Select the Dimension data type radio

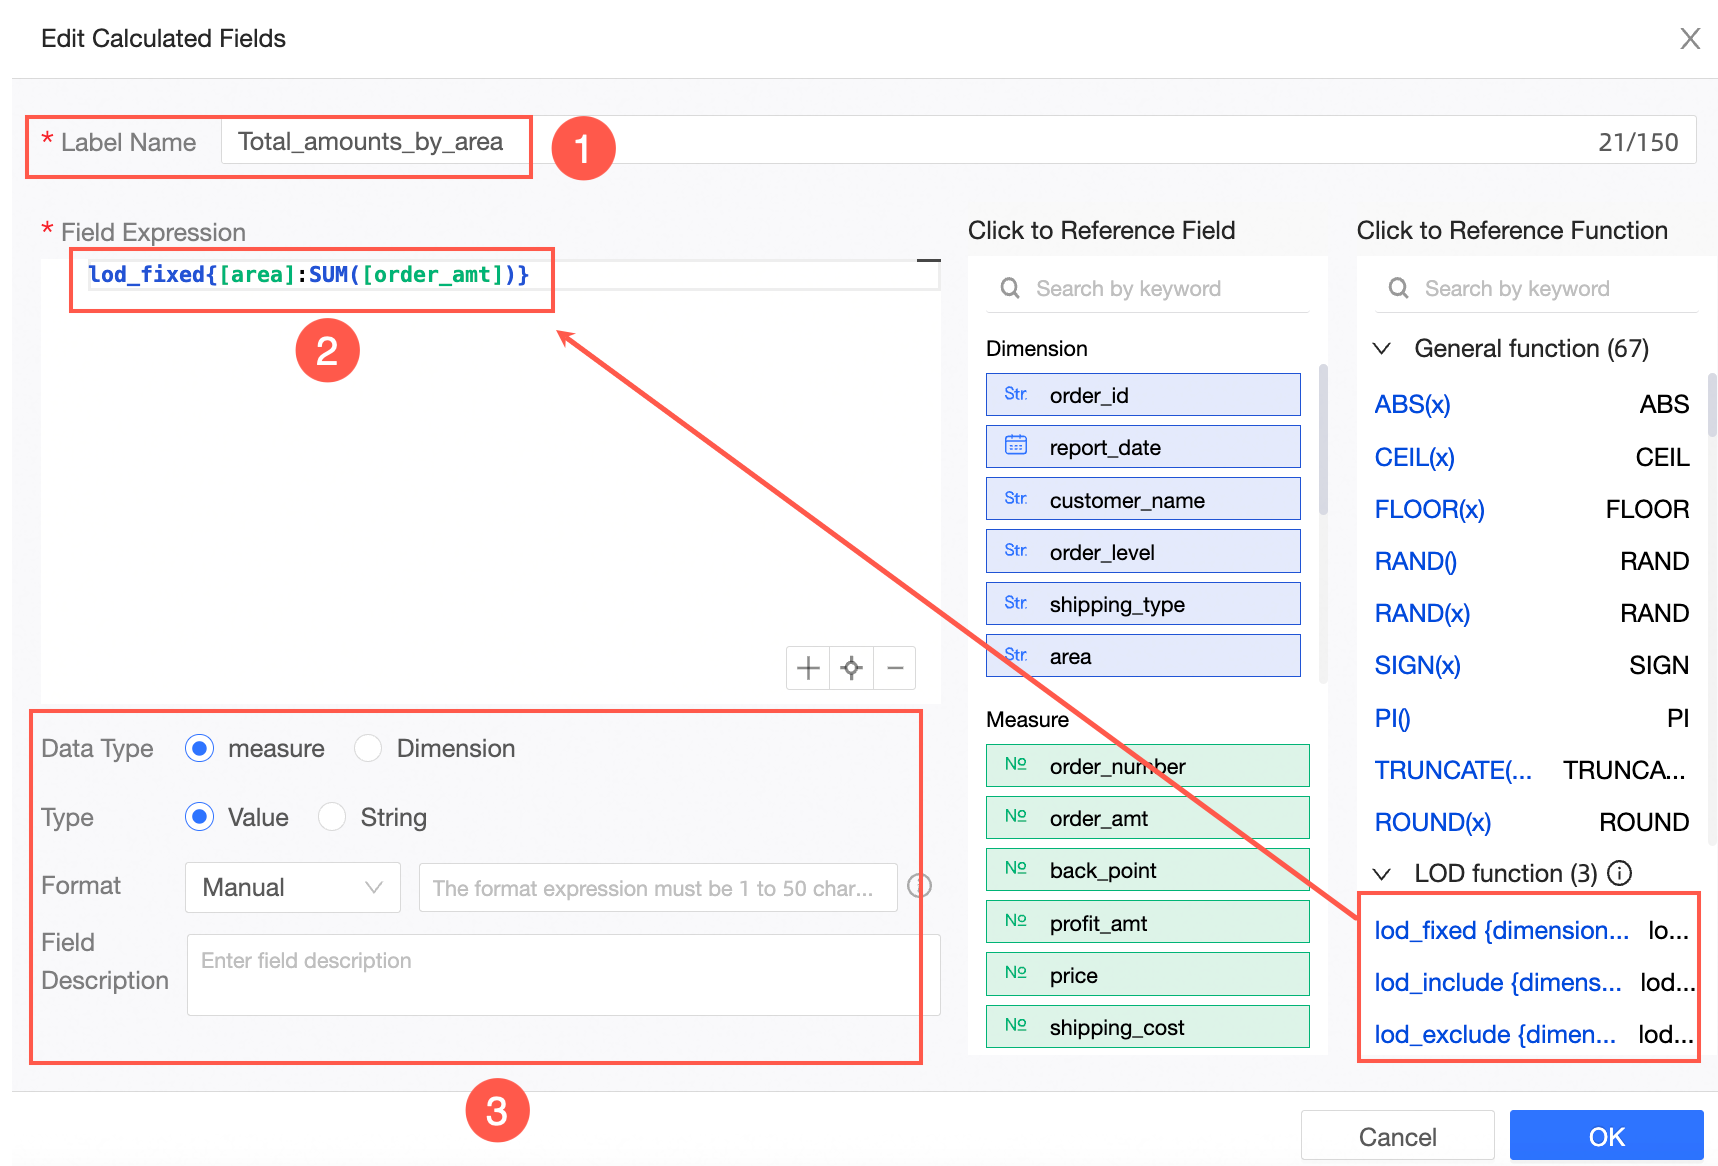tap(368, 748)
